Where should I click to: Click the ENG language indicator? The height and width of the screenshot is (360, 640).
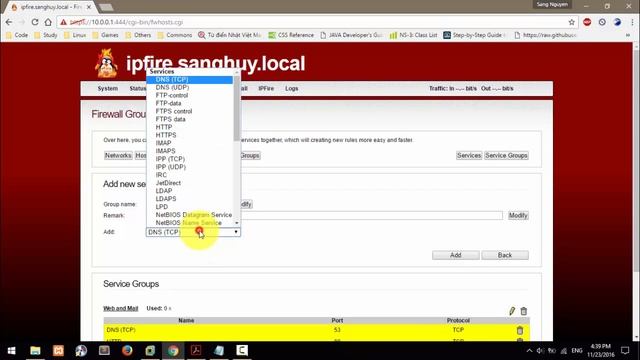pos(577,351)
